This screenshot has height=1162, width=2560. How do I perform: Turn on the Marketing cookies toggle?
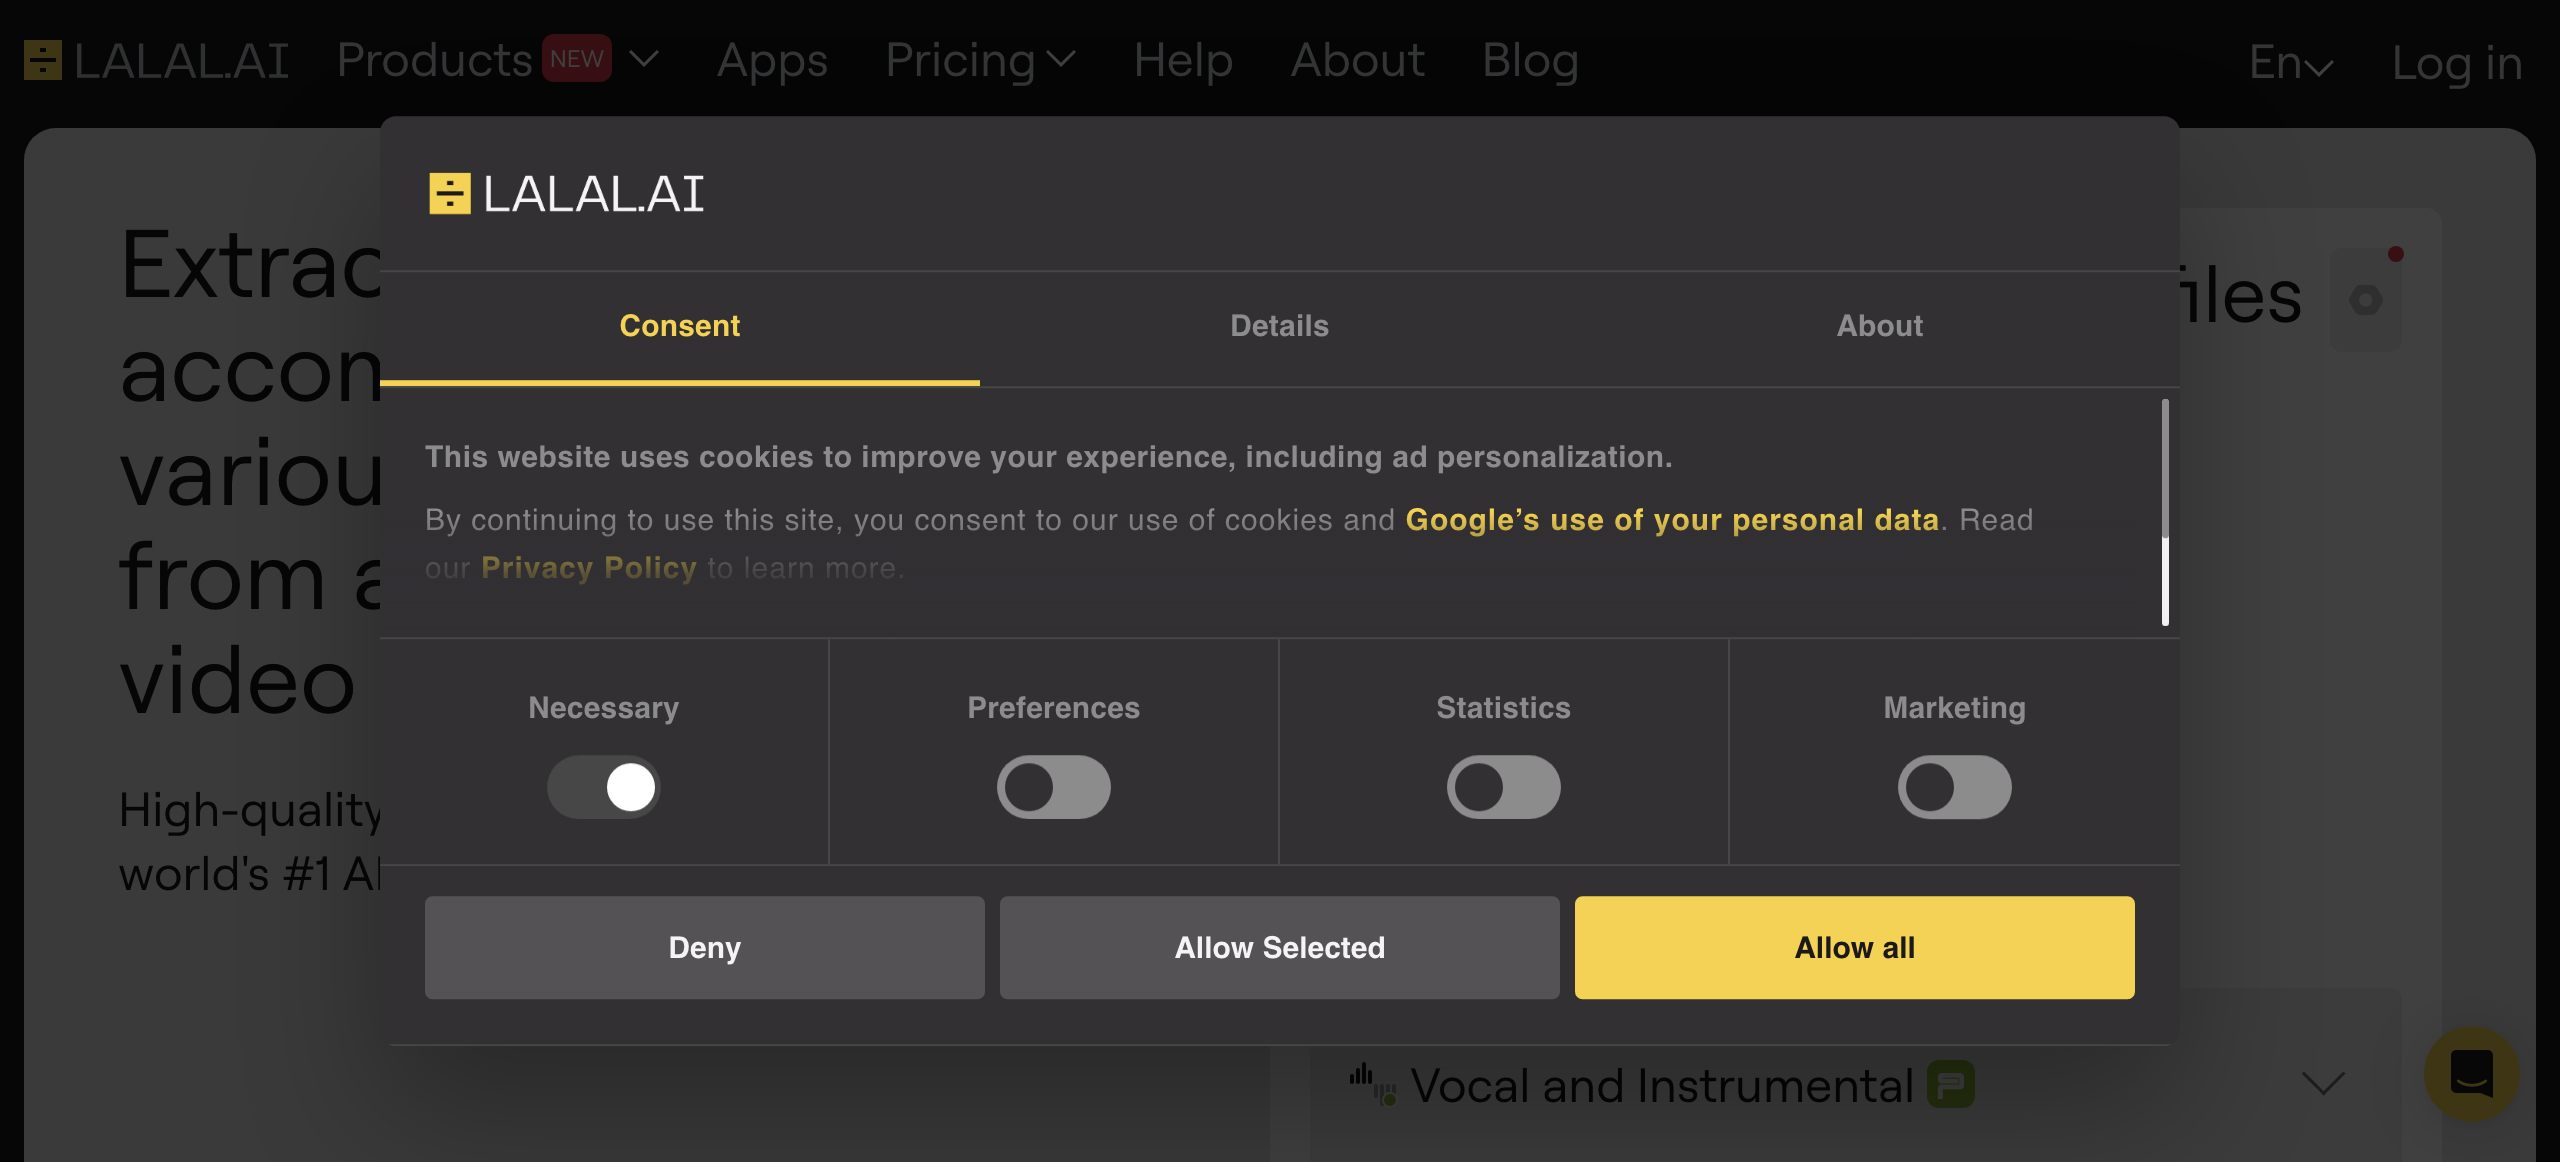point(1954,787)
